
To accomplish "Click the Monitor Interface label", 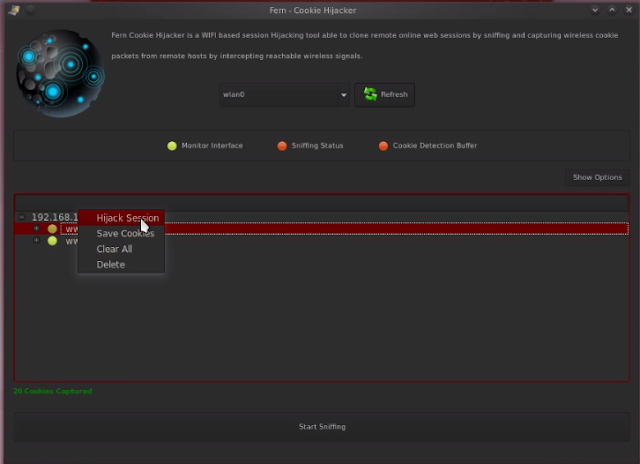I will coord(212,146).
